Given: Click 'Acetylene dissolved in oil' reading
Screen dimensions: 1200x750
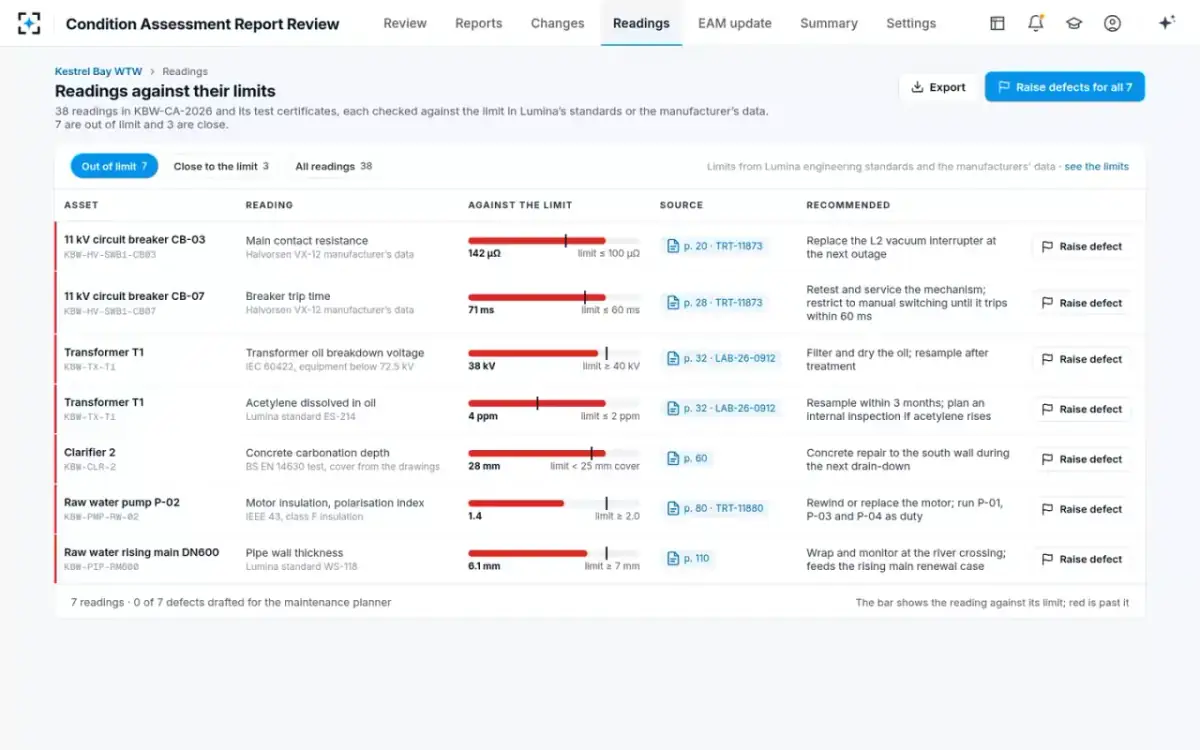Looking at the screenshot, I should (311, 403).
